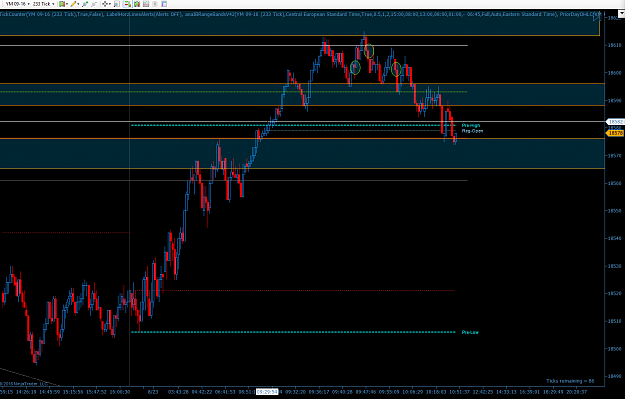Click the Pre-High line label
Viewport: 625px width, 399px height.
point(471,126)
